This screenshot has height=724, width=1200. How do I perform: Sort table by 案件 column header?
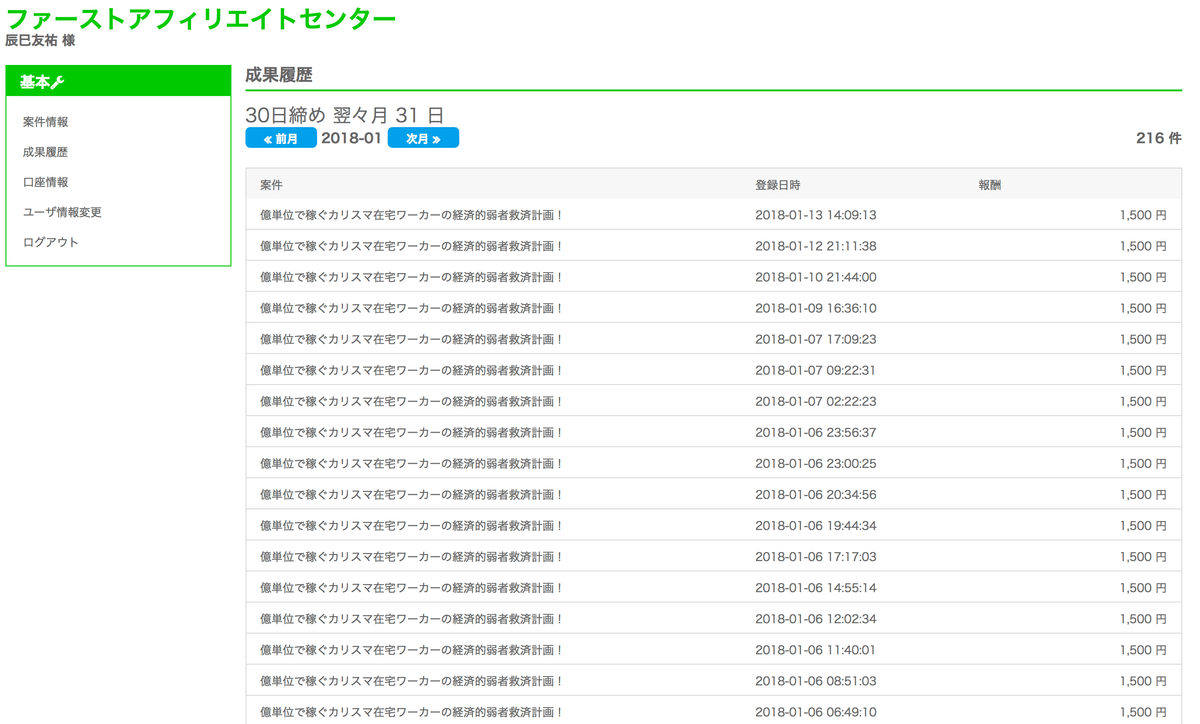pyautogui.click(x=271, y=185)
